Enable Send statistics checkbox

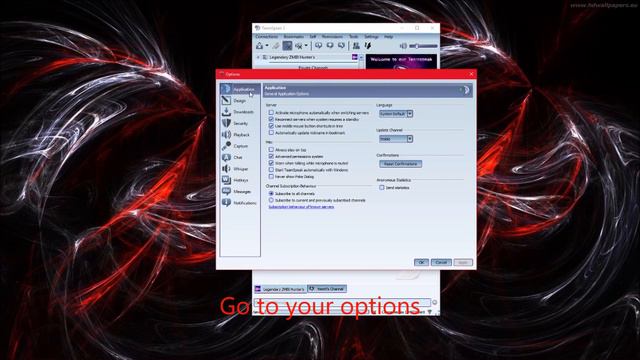click(382, 187)
